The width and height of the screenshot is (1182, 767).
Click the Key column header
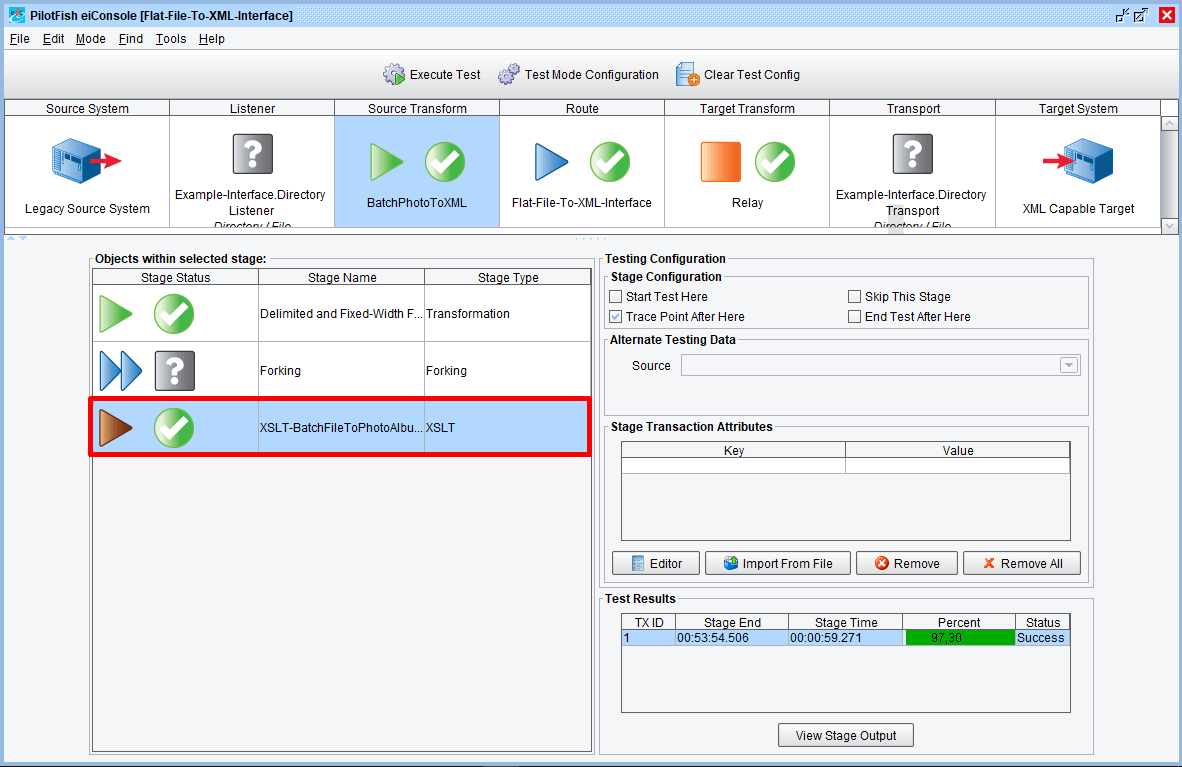[733, 450]
